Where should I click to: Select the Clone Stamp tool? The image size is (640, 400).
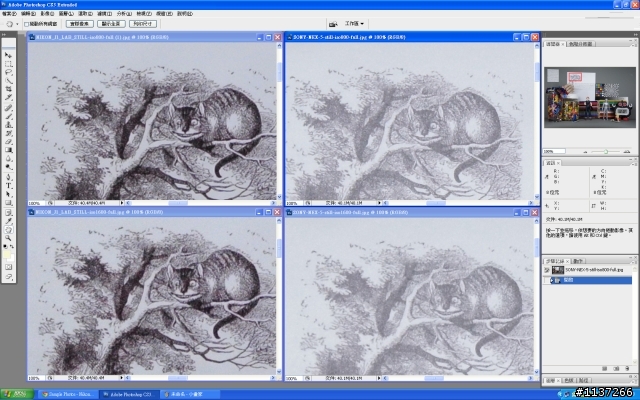(x=8, y=125)
